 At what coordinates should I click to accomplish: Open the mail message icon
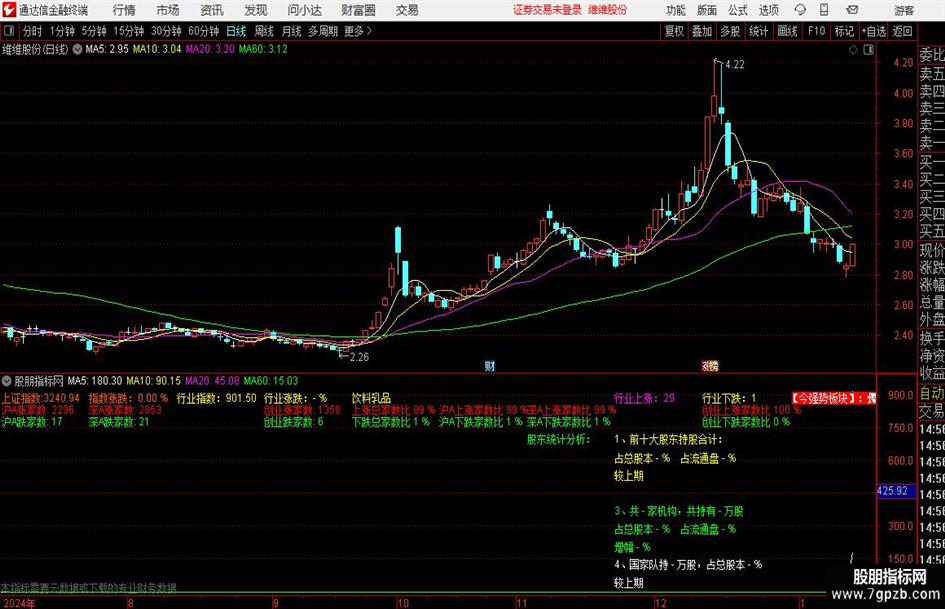point(852,10)
